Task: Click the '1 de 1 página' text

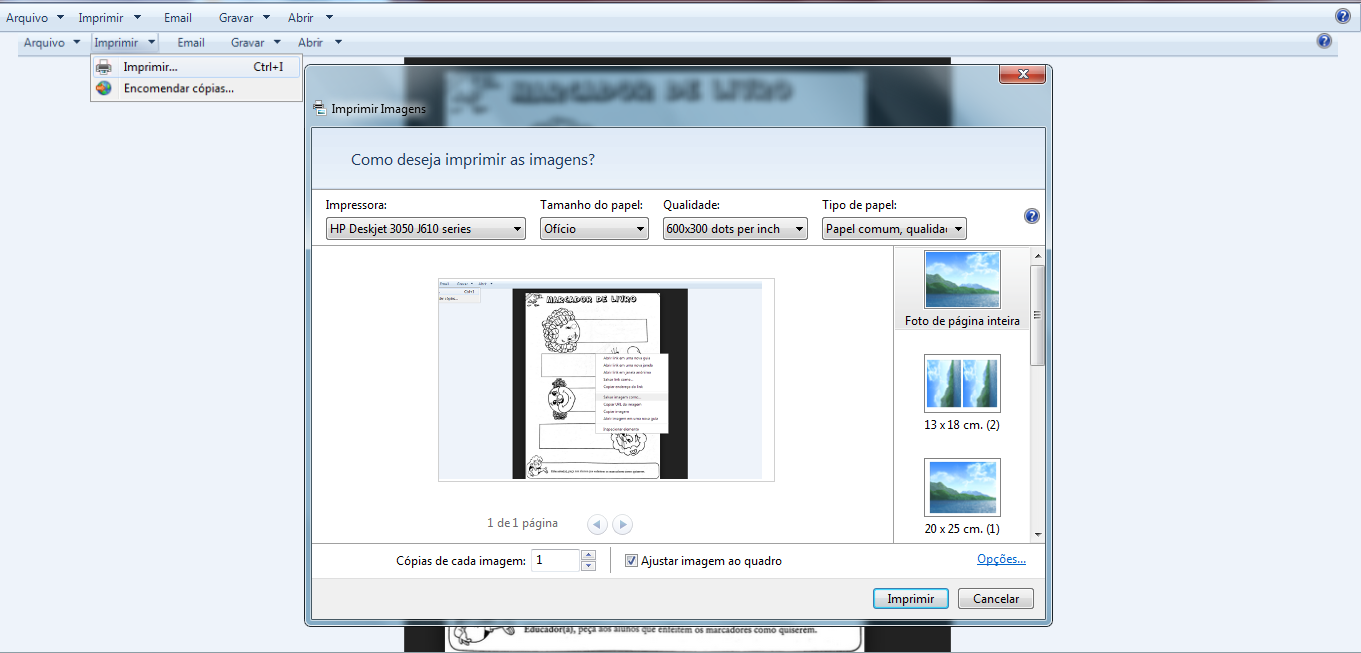Action: click(x=522, y=523)
